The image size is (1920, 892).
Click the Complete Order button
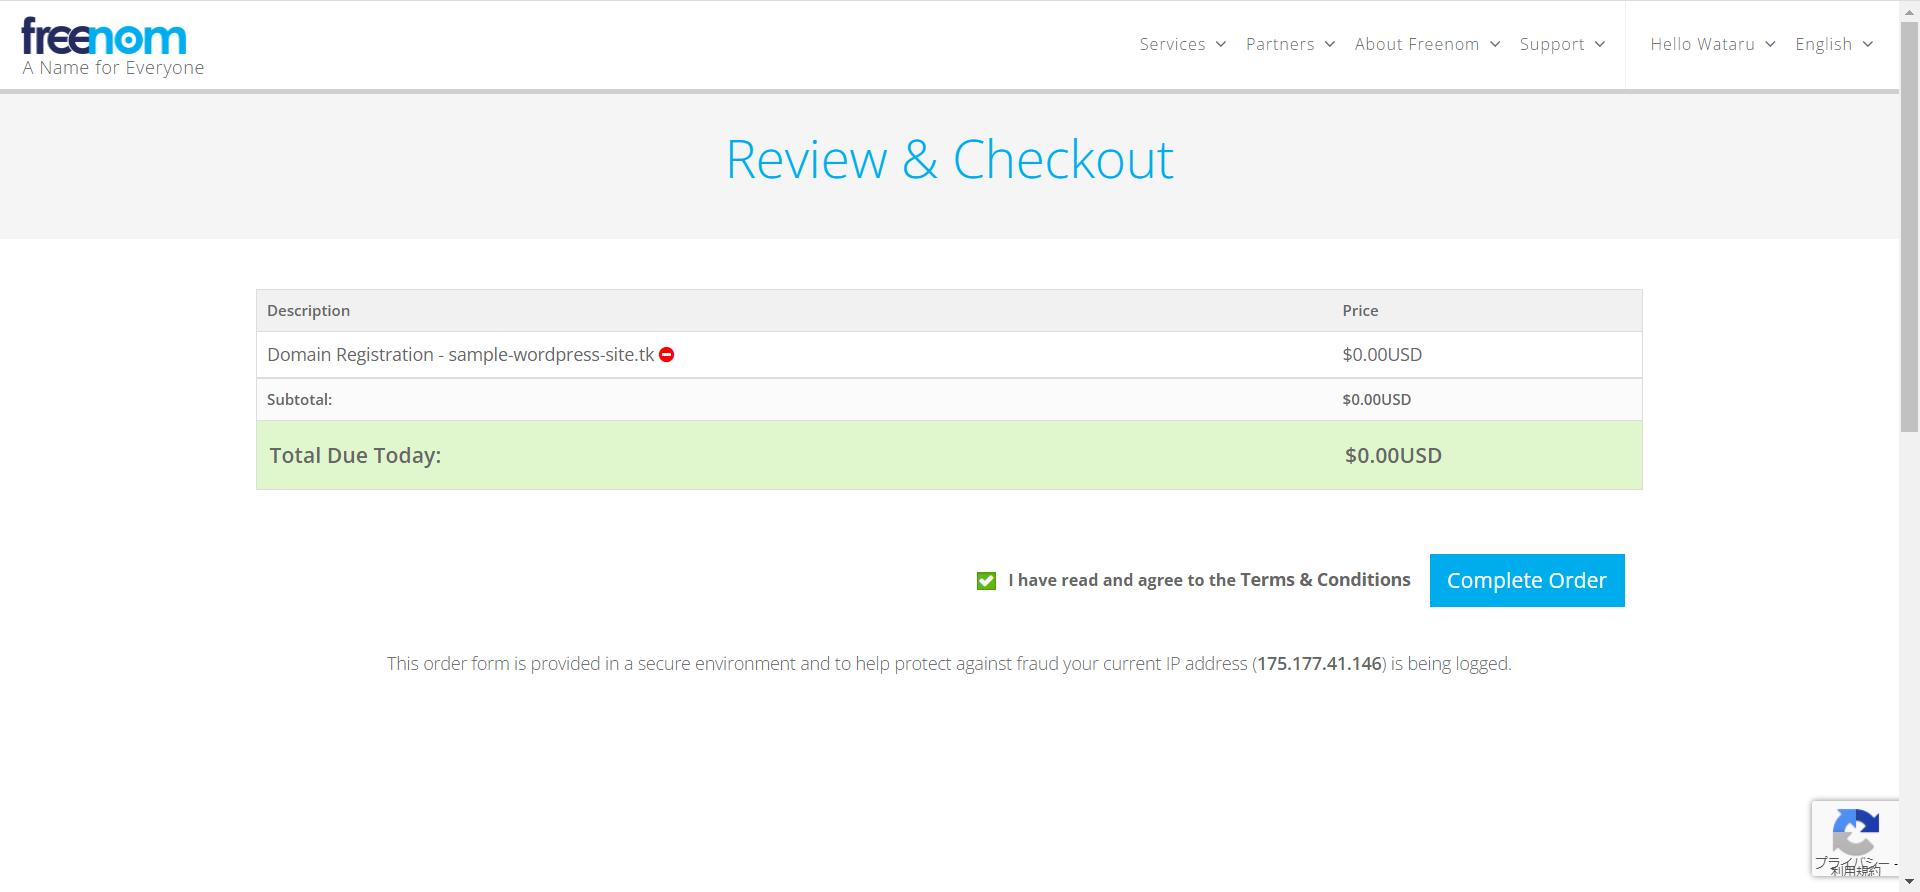1527,581
